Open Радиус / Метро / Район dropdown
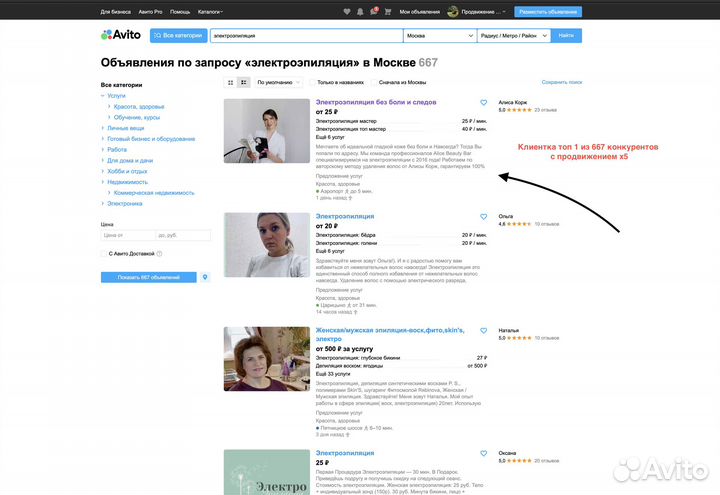The height and width of the screenshot is (495, 720). tap(514, 35)
